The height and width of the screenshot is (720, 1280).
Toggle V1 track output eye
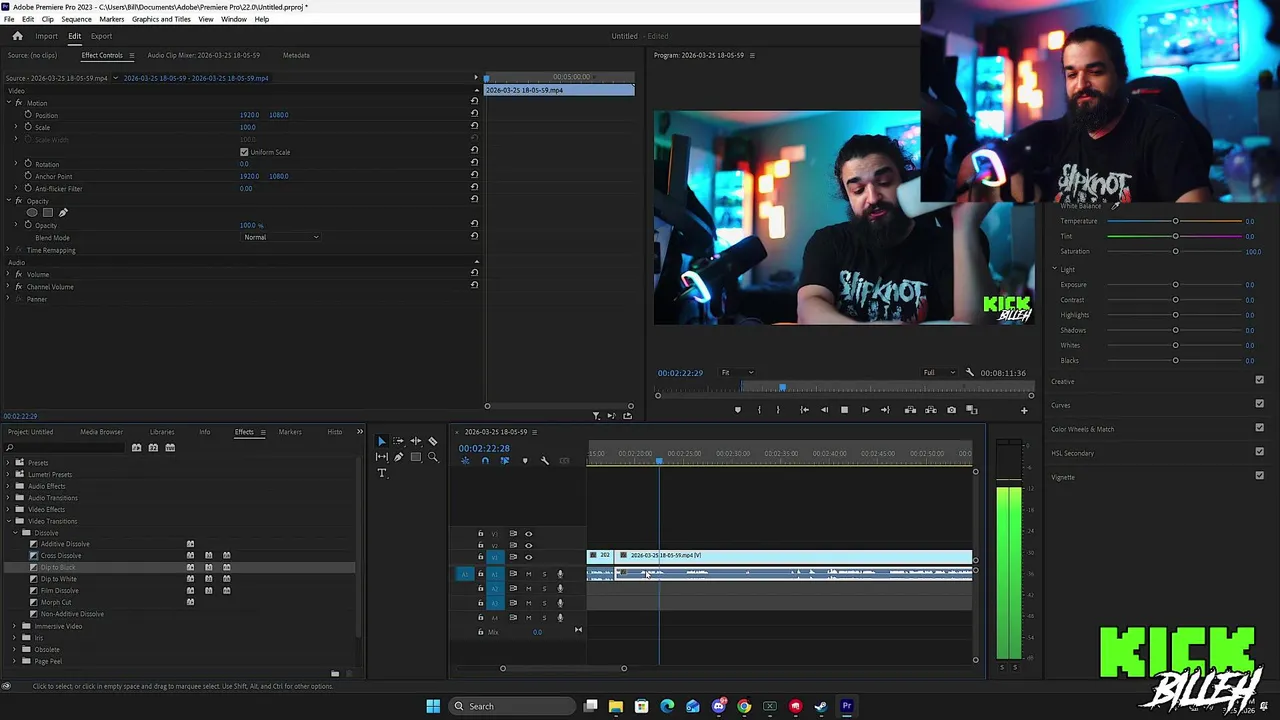pyautogui.click(x=528, y=557)
